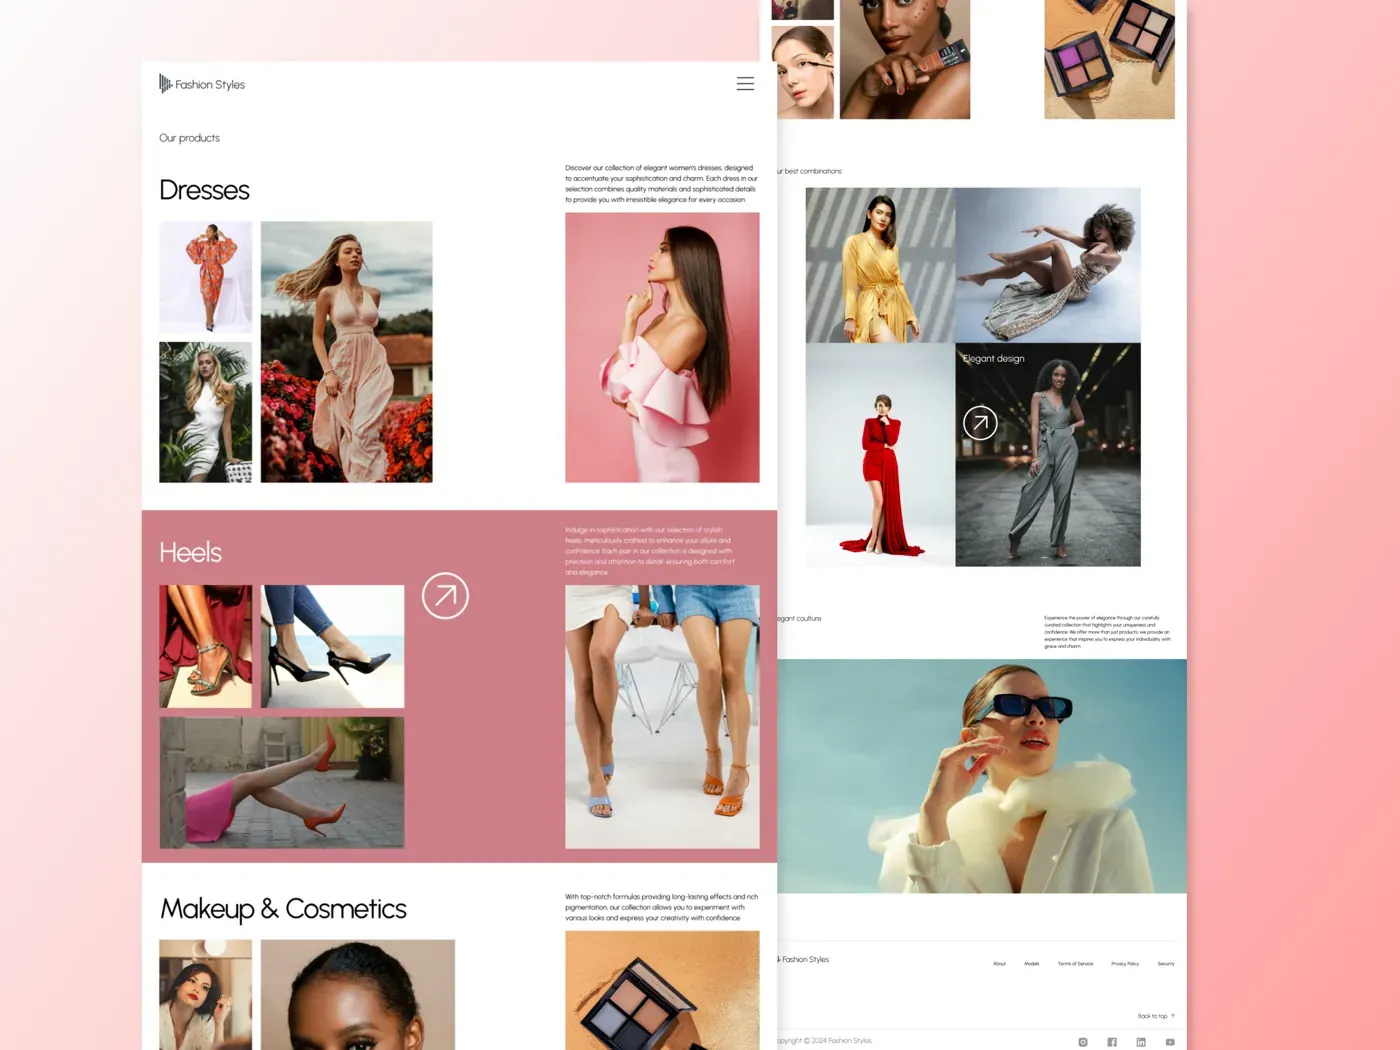Screen dimensions: 1400x1050
Task: Click the arrow circle on Elegant design photo
Action: tap(980, 423)
